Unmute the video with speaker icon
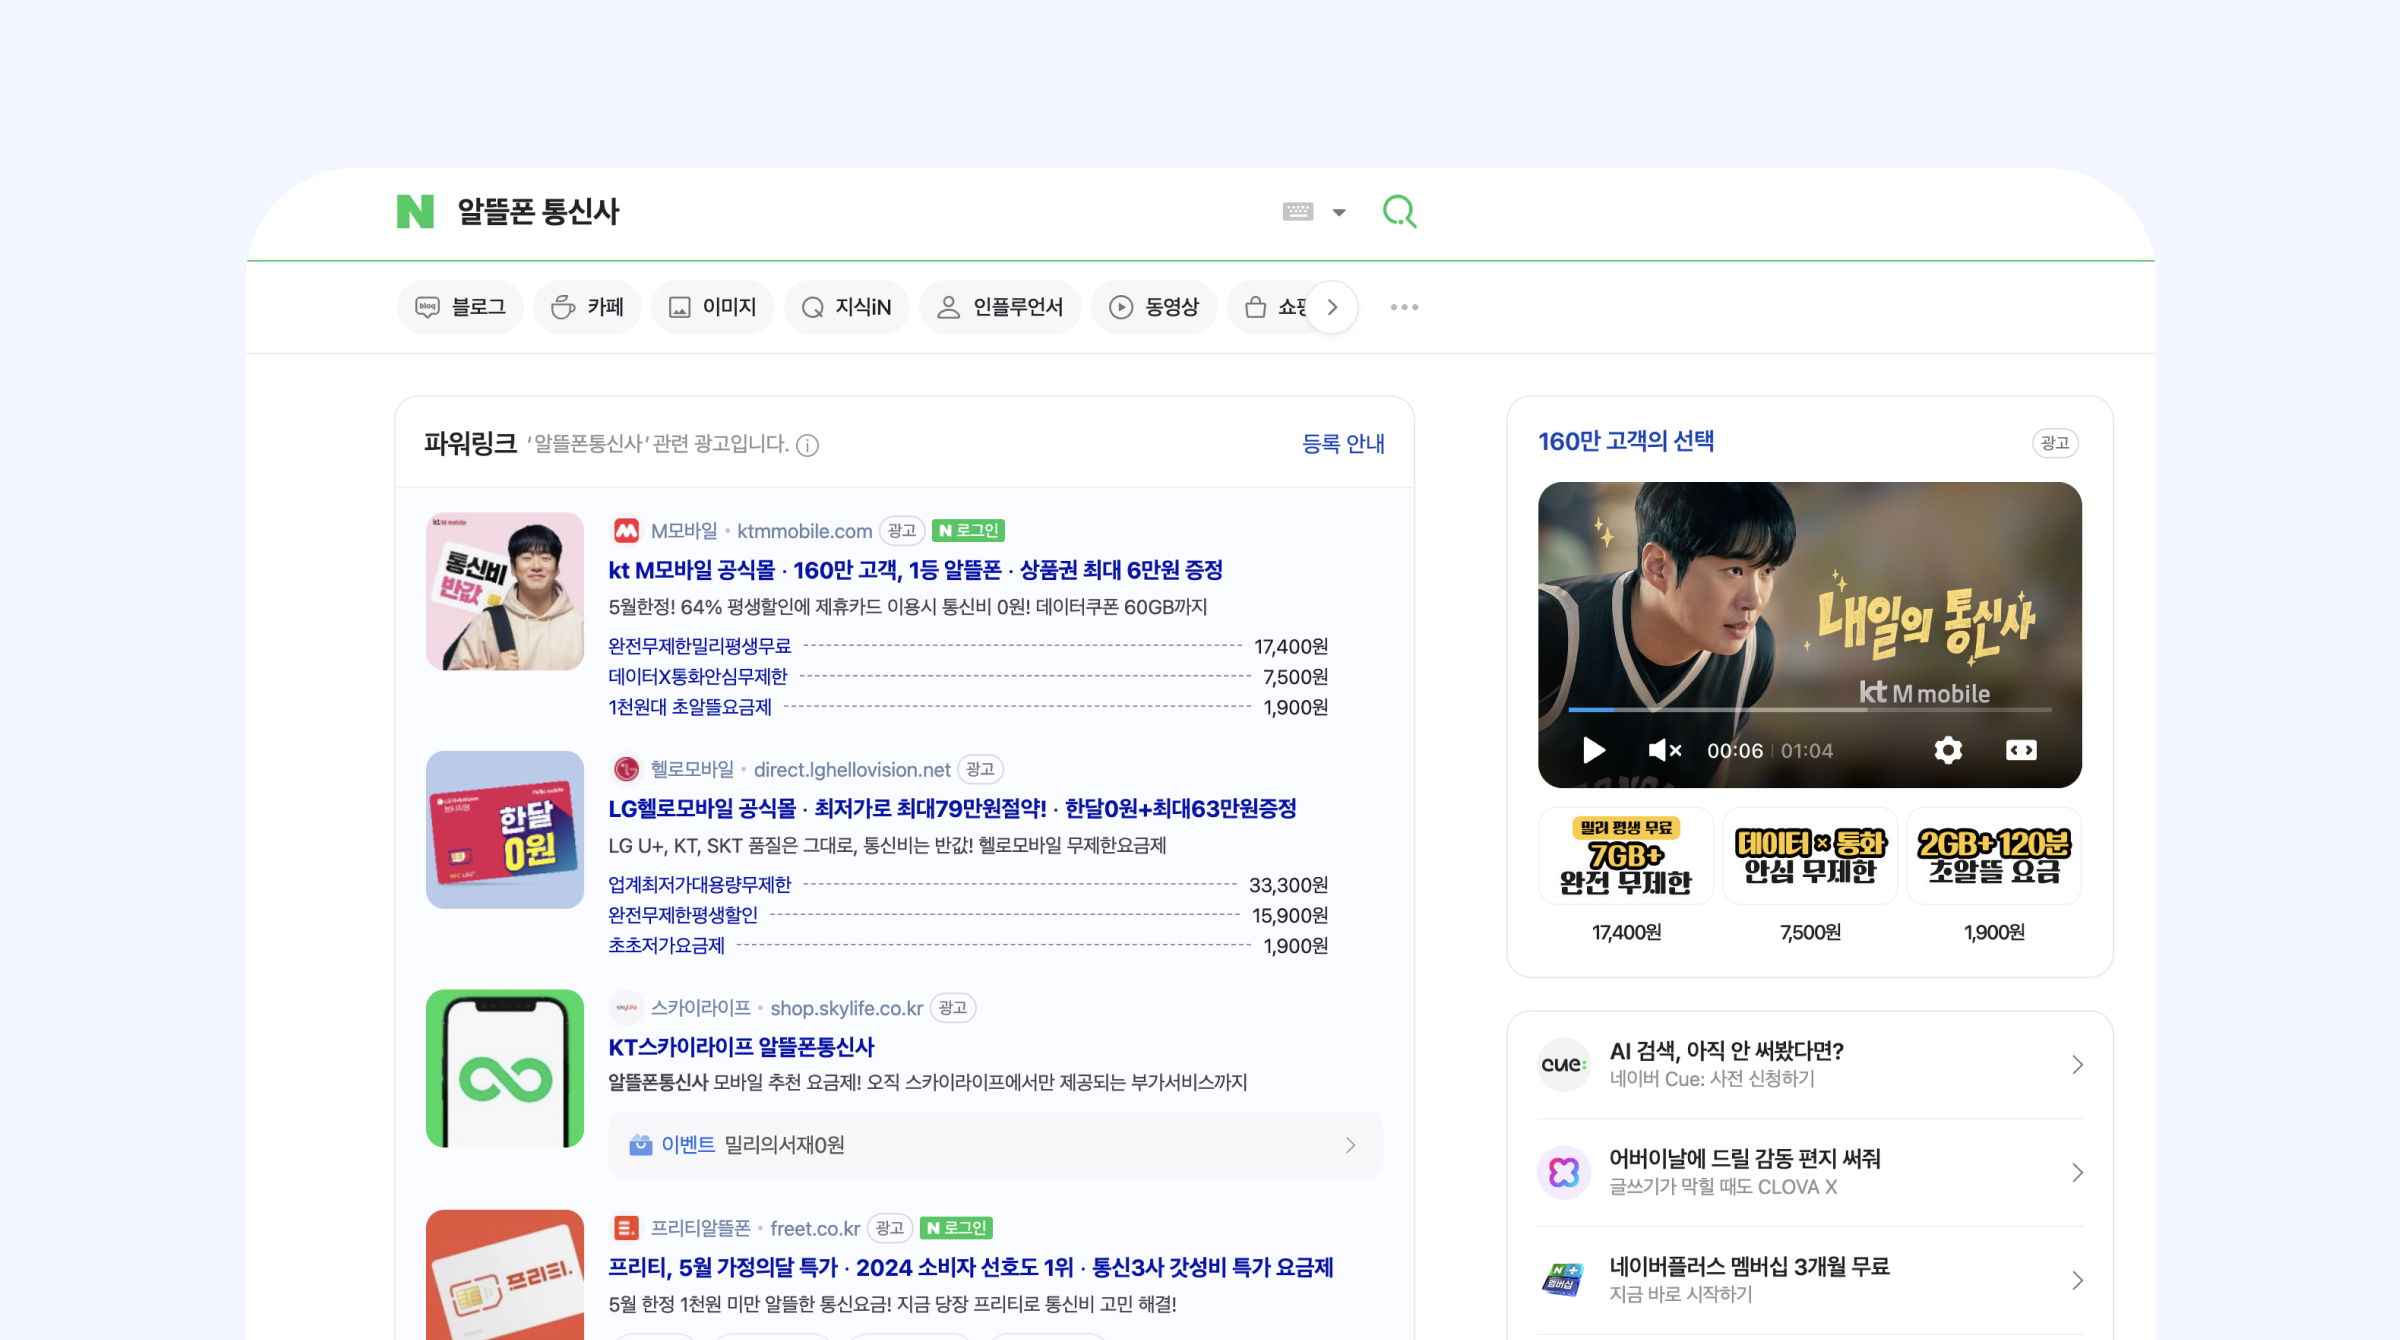The image size is (2400, 1340). (x=1665, y=750)
